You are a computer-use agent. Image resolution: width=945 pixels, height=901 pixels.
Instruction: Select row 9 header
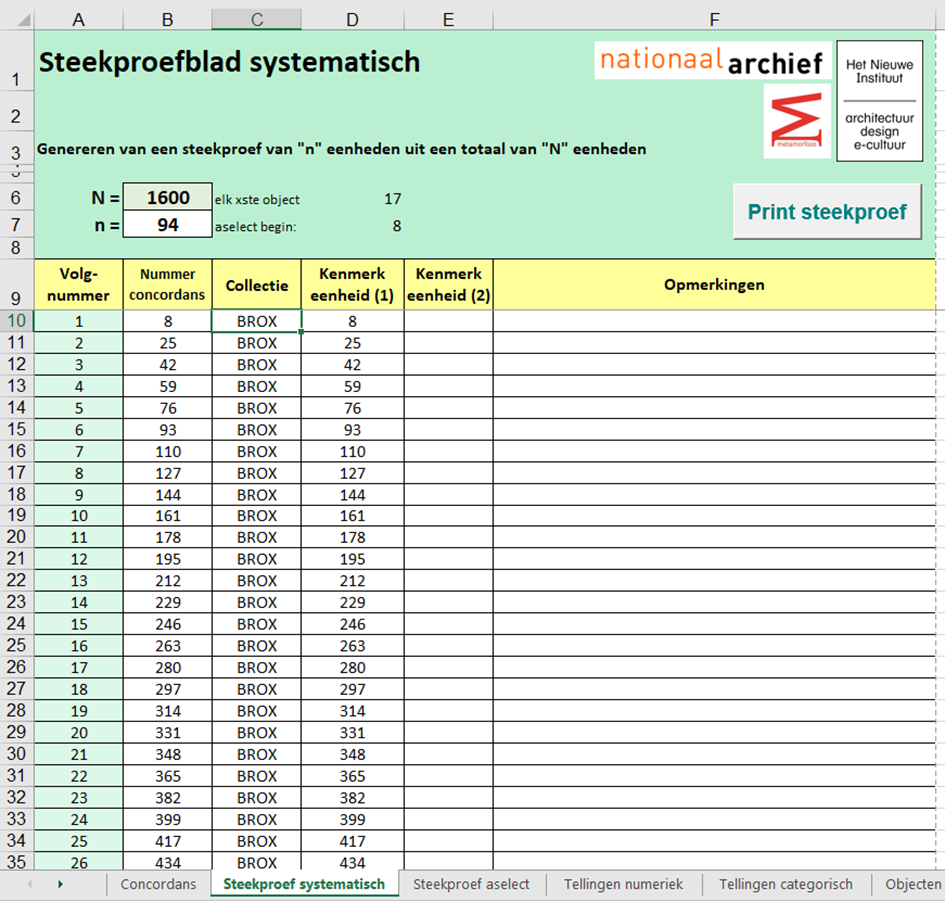click(x=17, y=284)
